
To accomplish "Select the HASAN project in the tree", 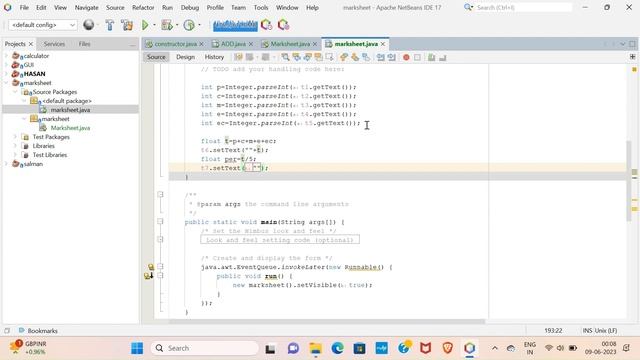I will click(34, 74).
